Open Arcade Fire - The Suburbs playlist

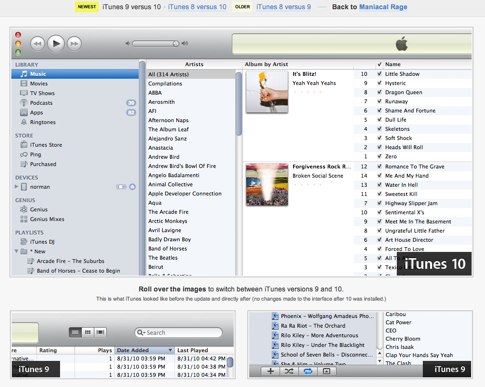point(70,261)
